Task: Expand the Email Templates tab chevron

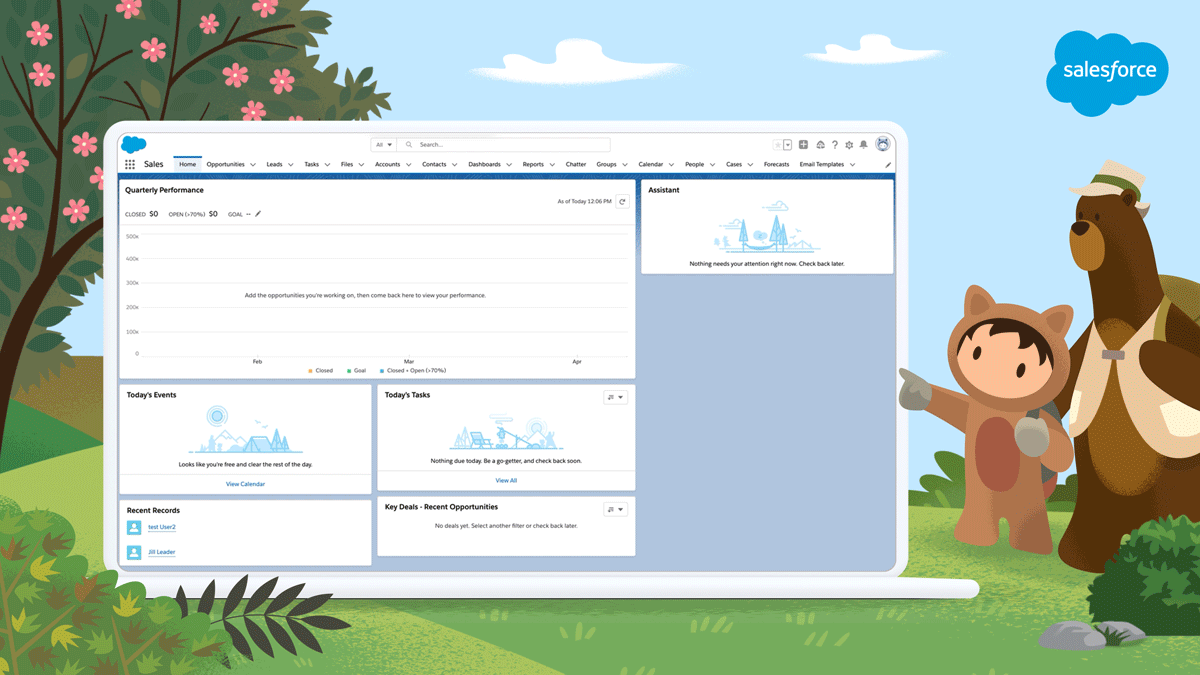Action: (x=853, y=165)
